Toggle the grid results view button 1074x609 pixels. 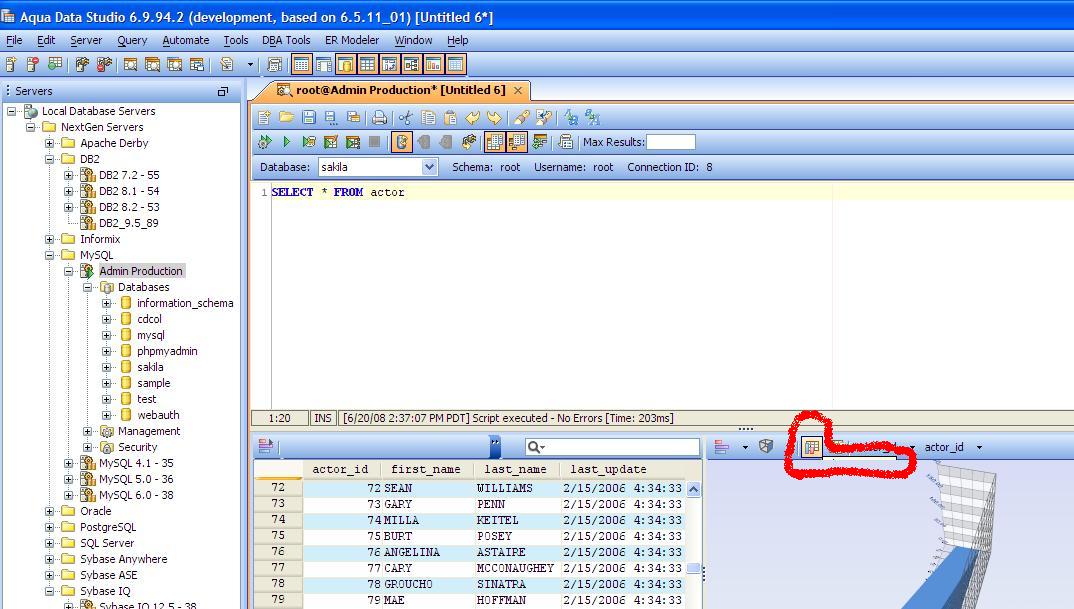495,142
